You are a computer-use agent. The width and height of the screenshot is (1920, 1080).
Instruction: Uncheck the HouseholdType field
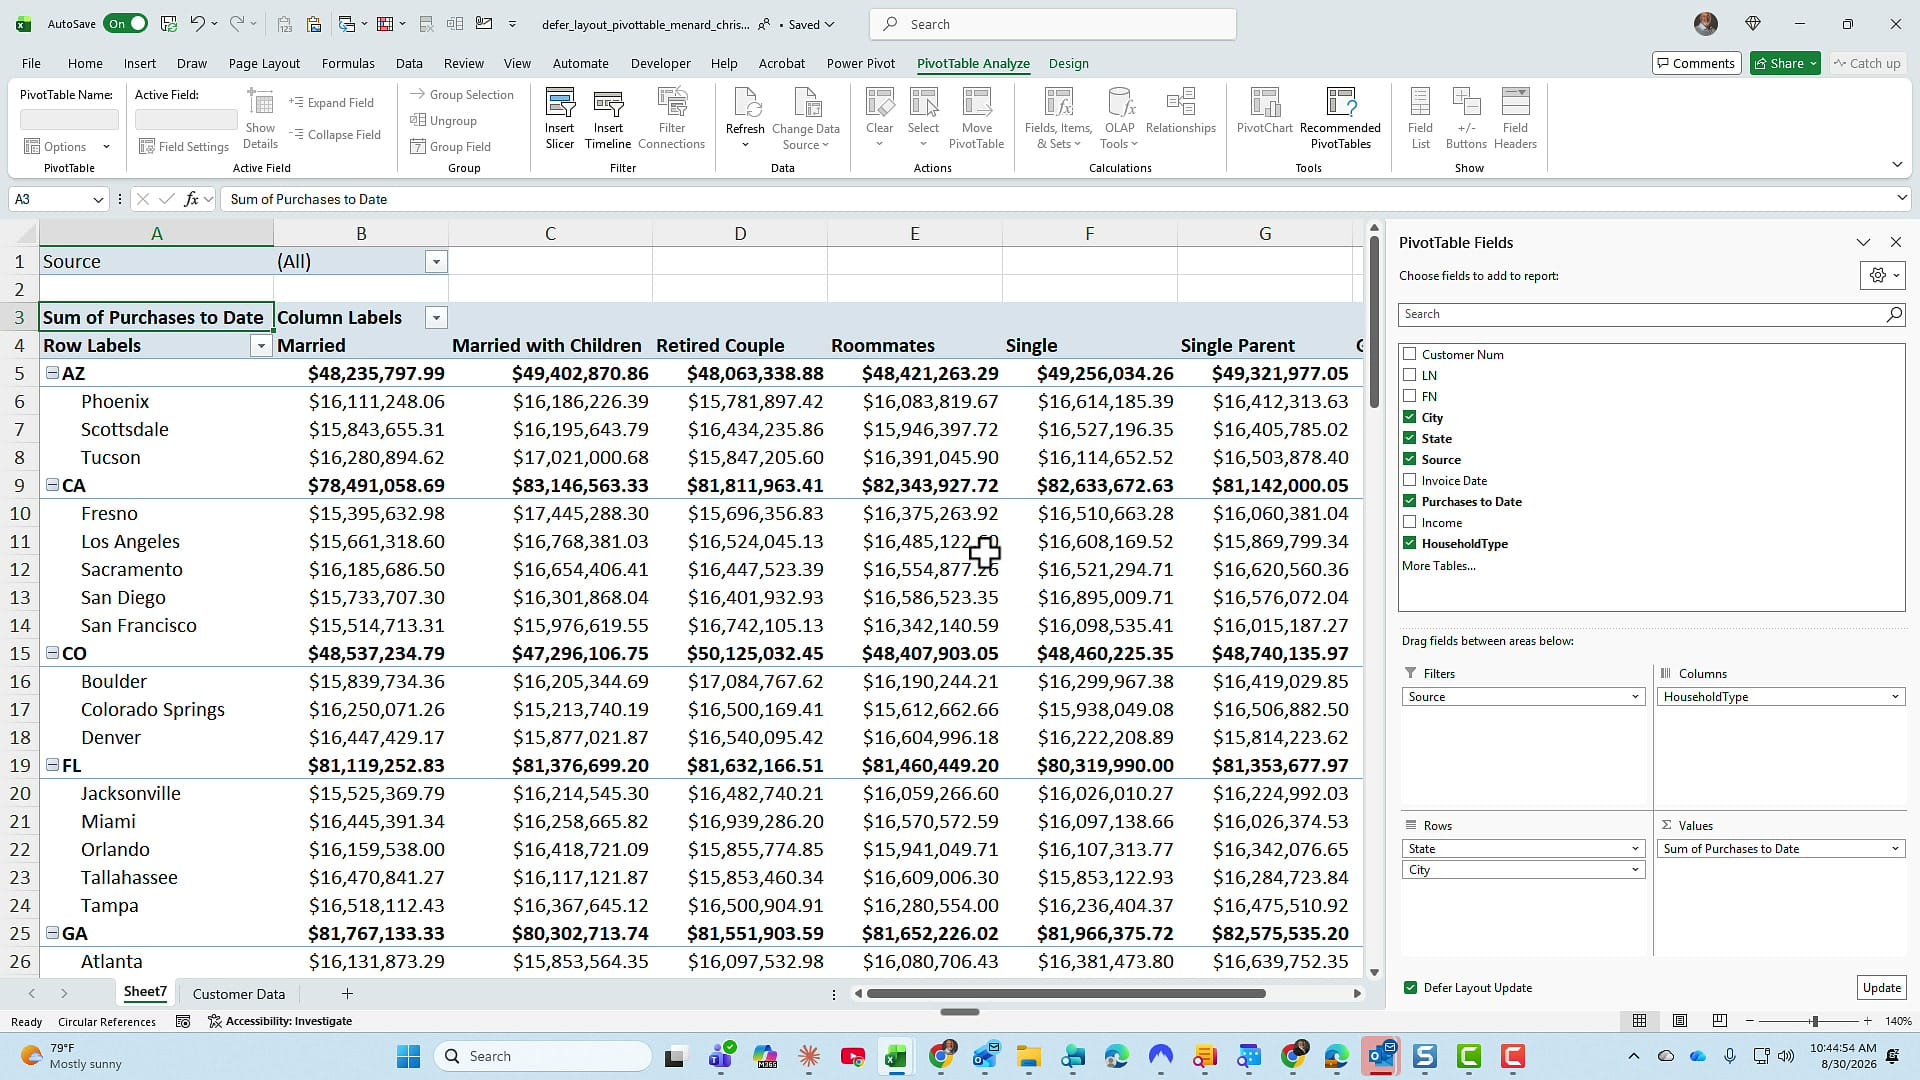pos(1409,543)
